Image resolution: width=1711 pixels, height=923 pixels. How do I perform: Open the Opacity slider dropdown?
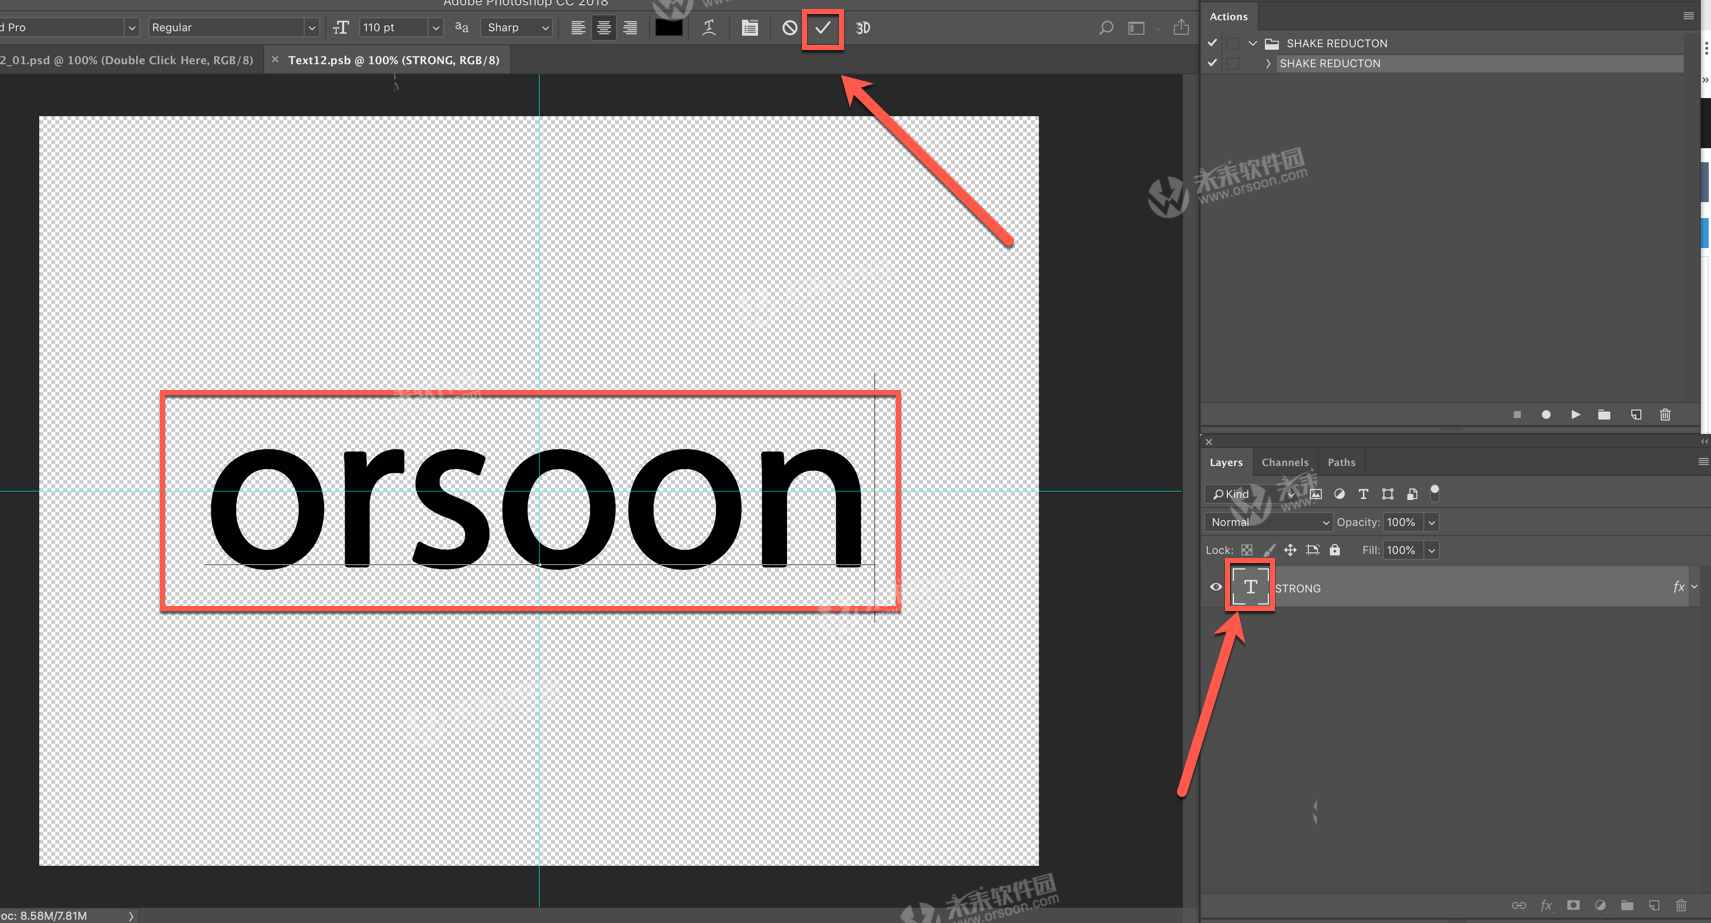(x=1431, y=522)
